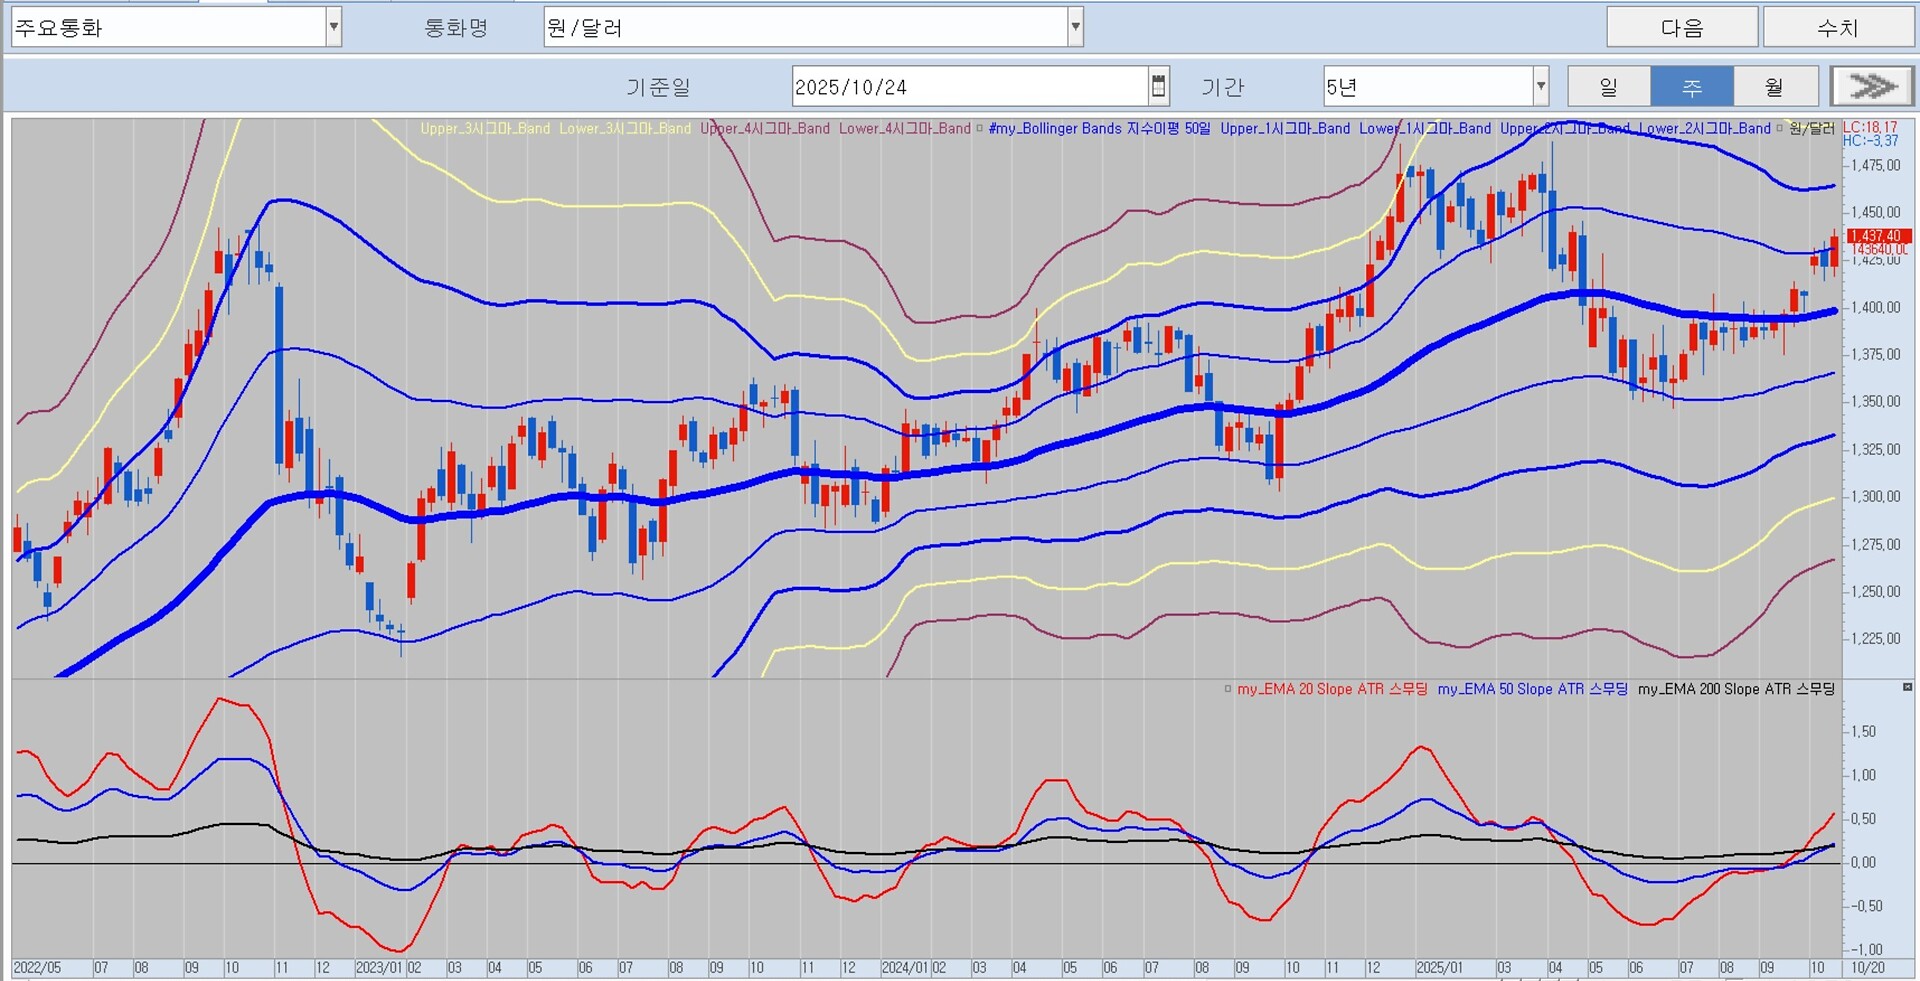Click the 2025/01 date axis label
Screen dimensions: 1920x981
coord(1440,968)
